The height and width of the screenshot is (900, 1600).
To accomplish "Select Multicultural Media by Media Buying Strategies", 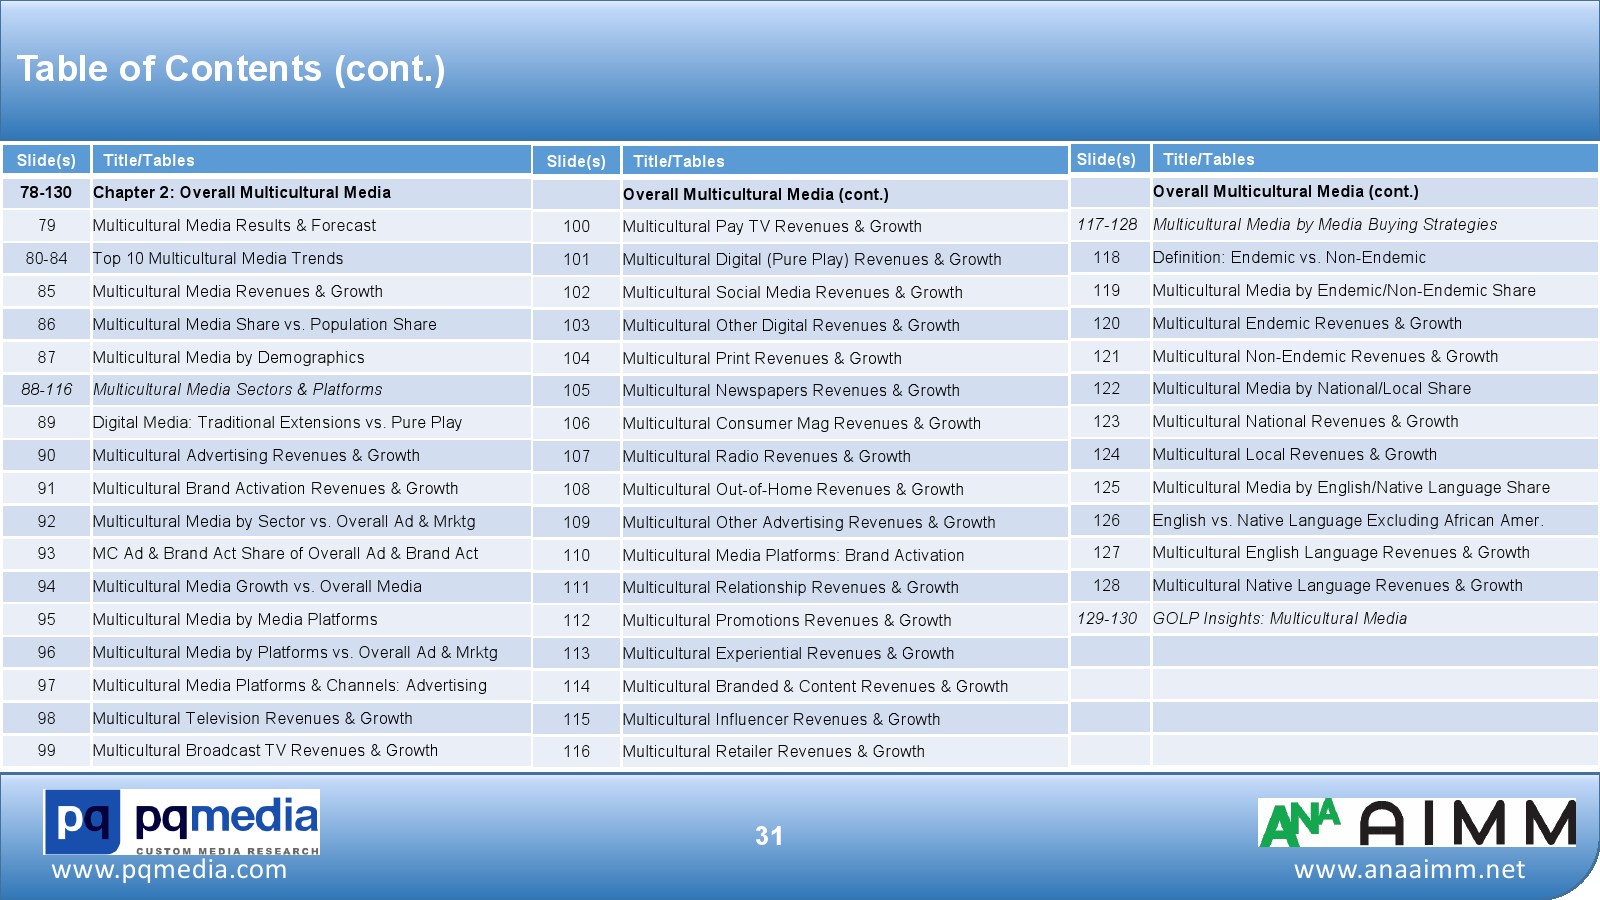I will pyautogui.click(x=1324, y=225).
